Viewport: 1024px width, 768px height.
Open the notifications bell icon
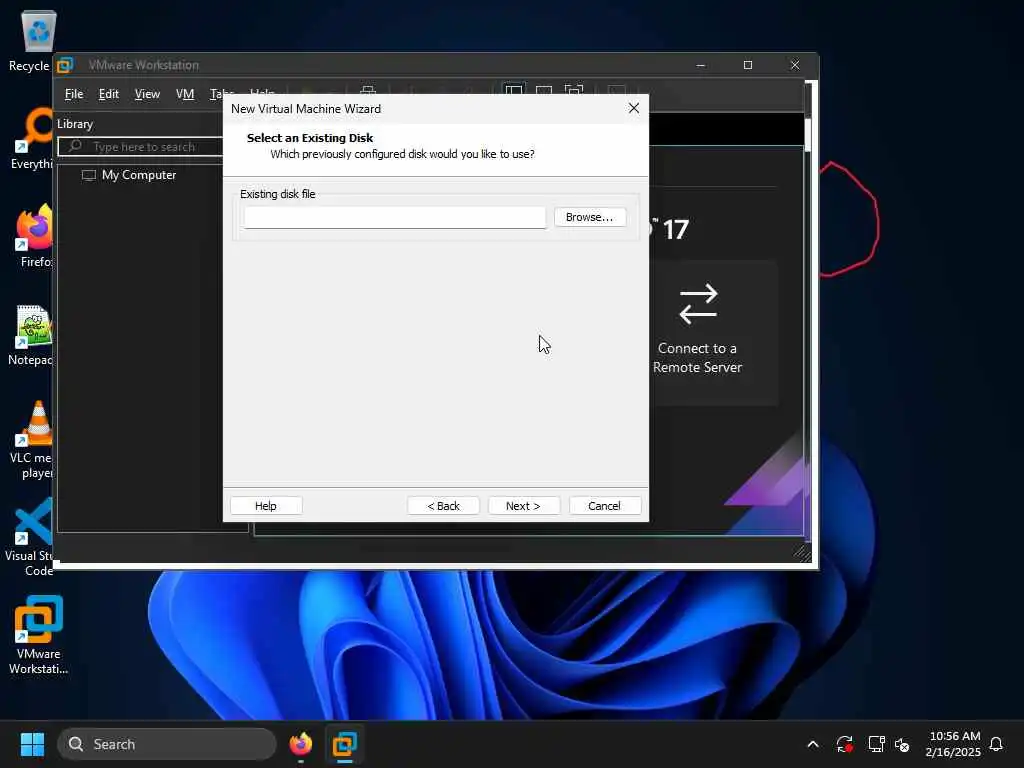pyautogui.click(x=997, y=744)
